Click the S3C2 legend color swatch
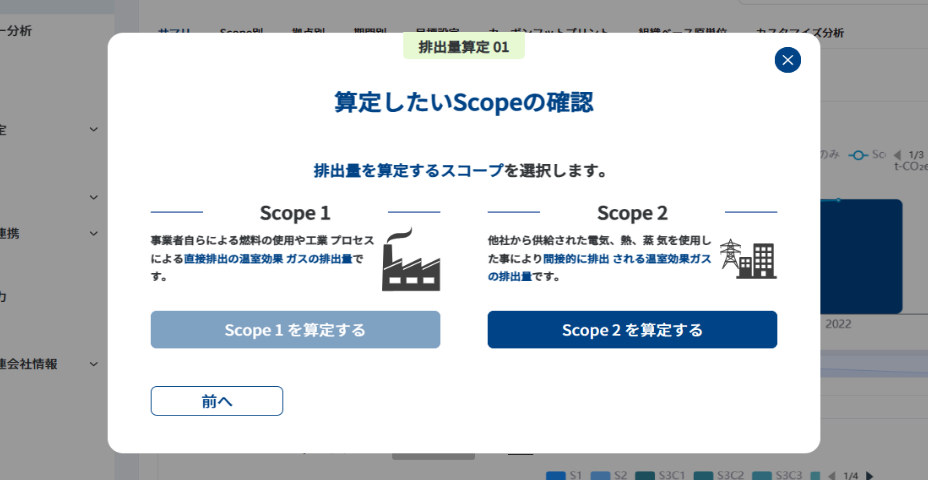This screenshot has height=480, width=928. [704, 475]
